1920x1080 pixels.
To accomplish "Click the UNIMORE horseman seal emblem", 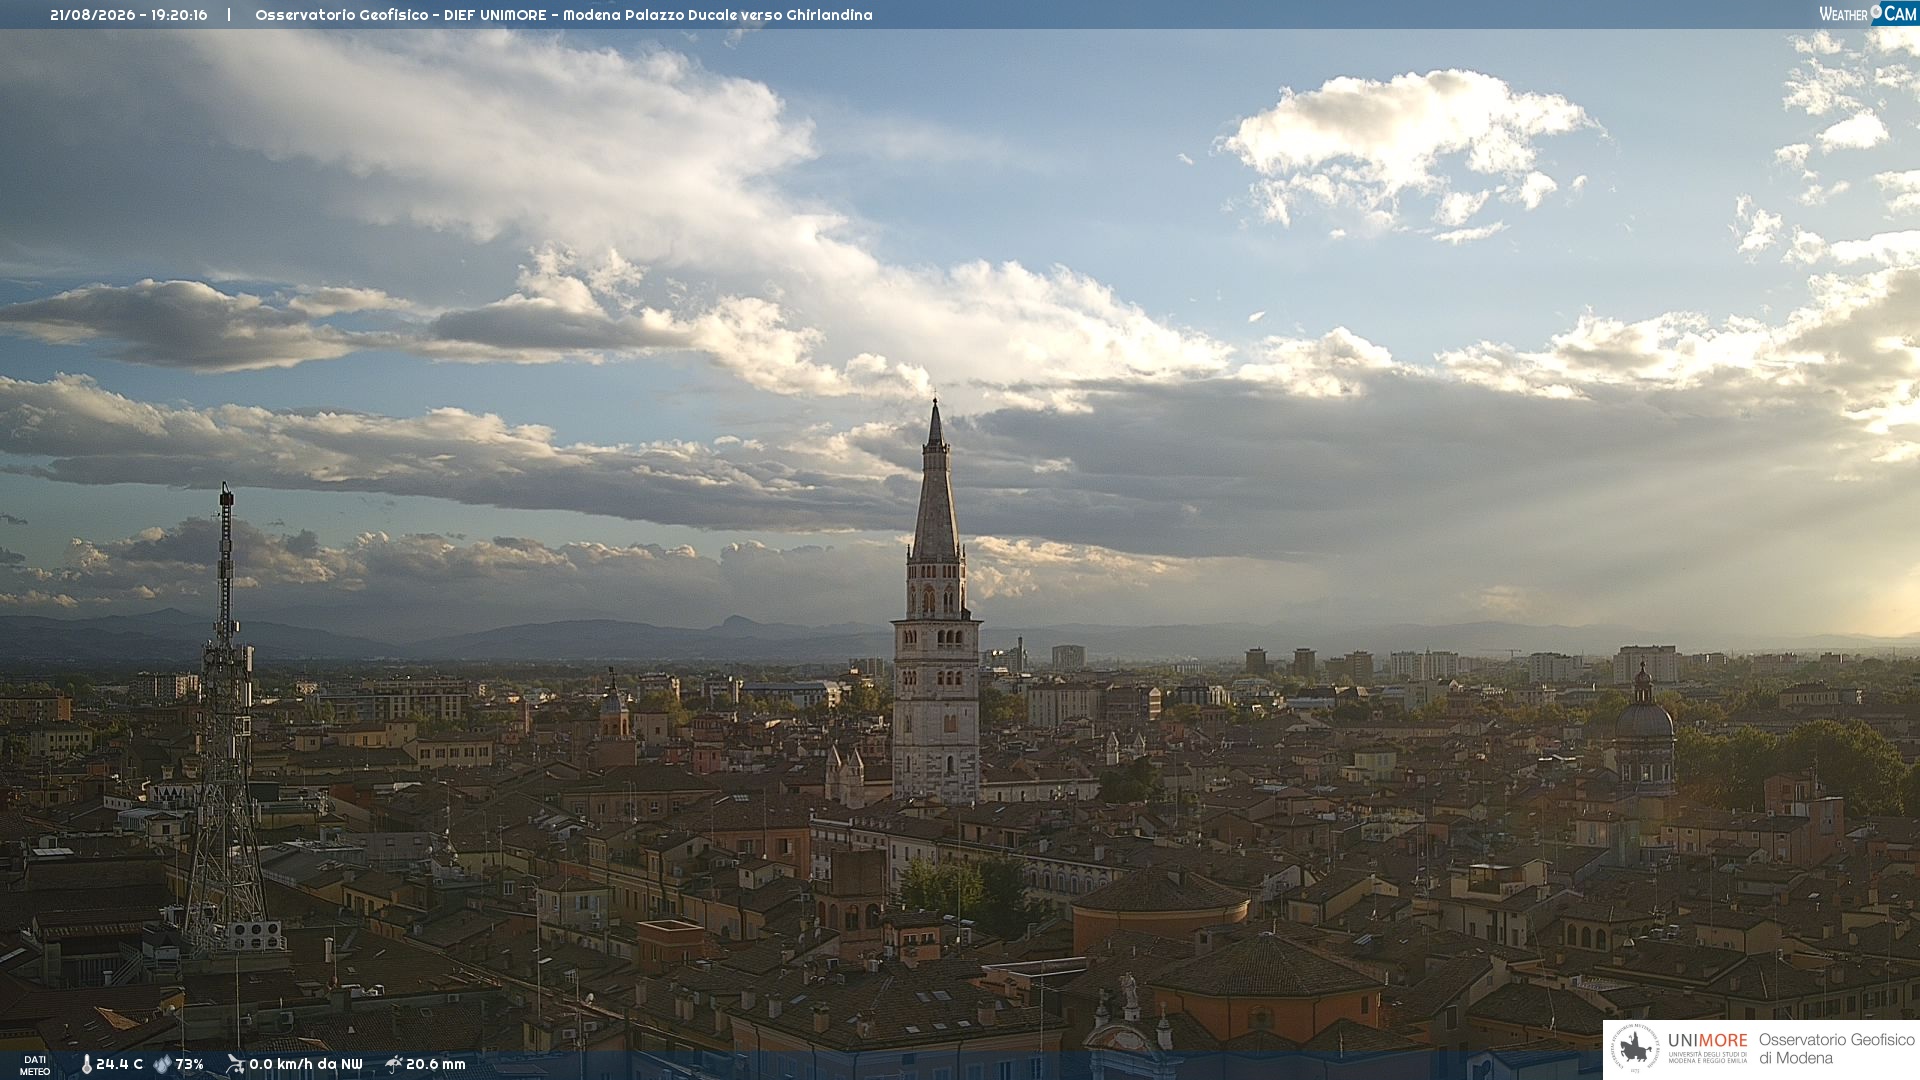I will [x=1636, y=1049].
